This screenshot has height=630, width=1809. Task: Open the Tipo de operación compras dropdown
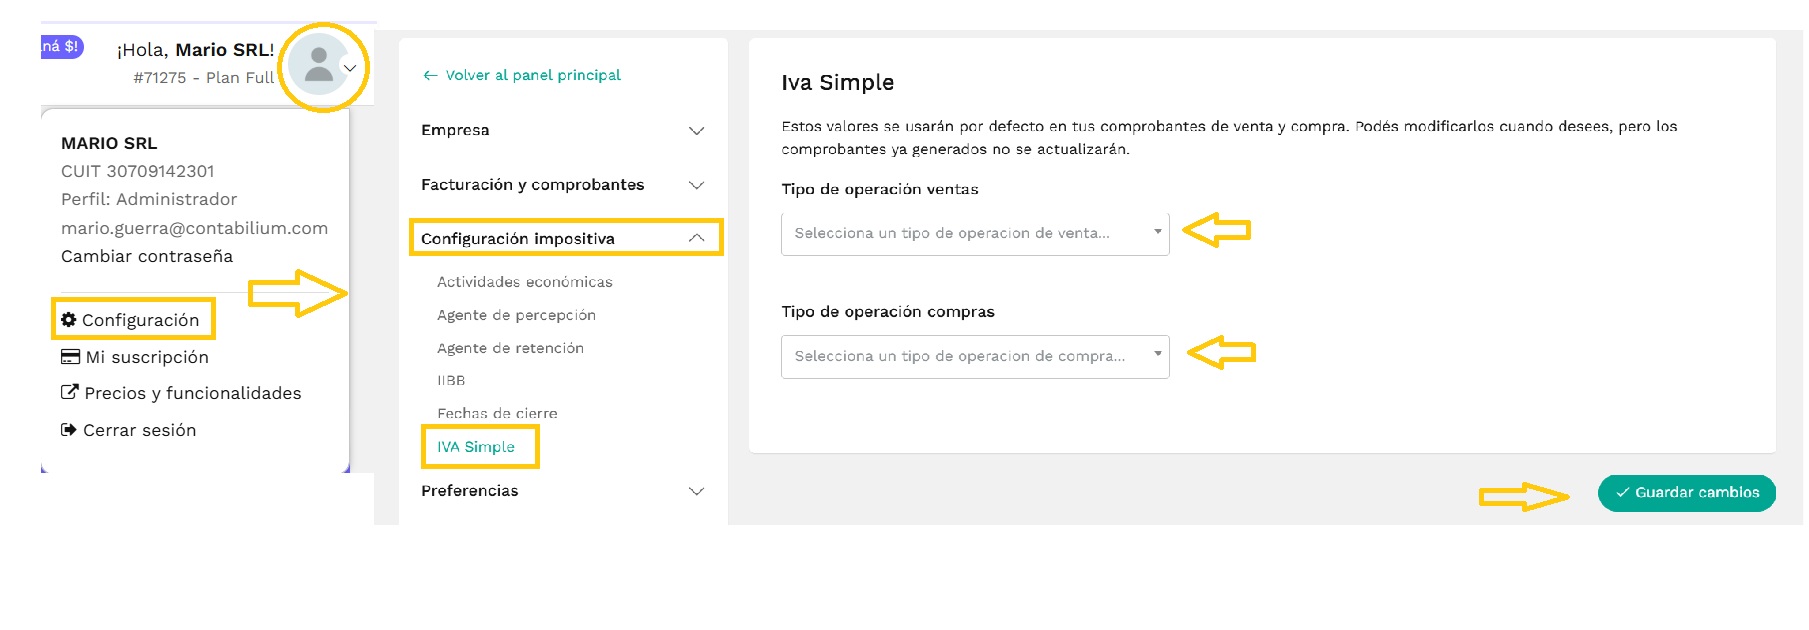(x=975, y=356)
